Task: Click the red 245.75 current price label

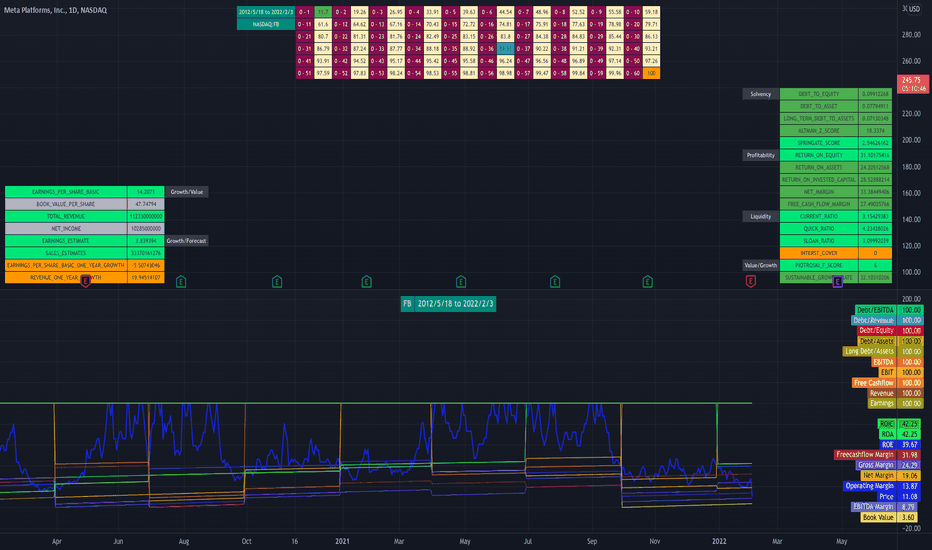Action: pos(912,84)
